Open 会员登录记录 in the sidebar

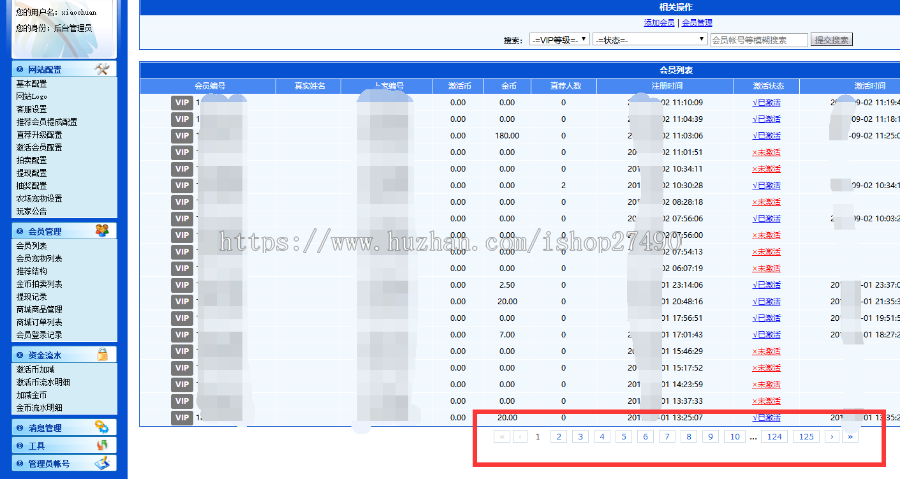click(39, 334)
